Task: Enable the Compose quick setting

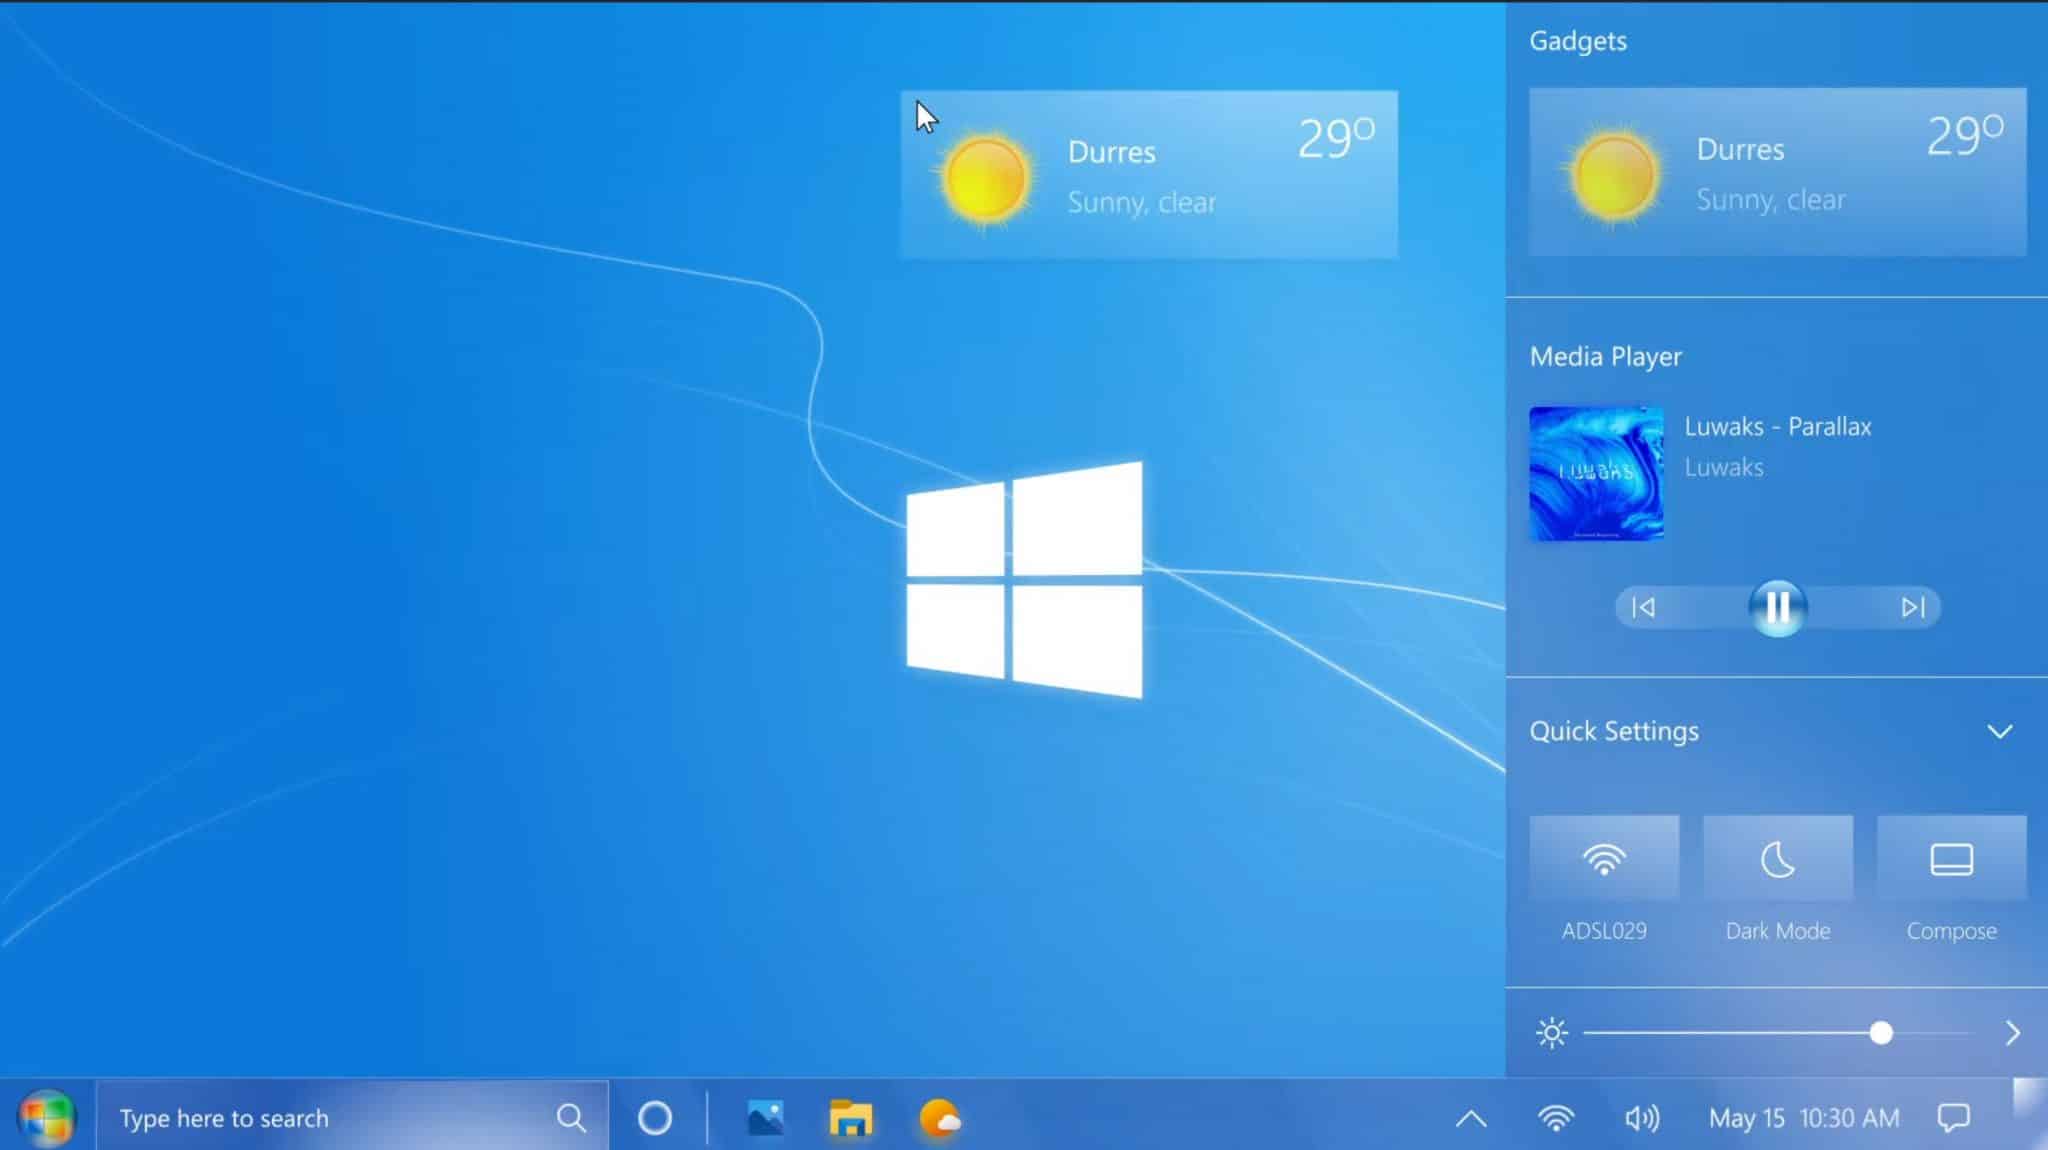Action: 1951,858
